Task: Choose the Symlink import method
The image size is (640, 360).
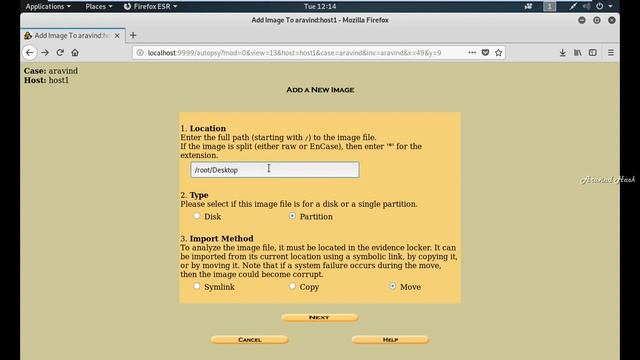Action: click(197, 286)
